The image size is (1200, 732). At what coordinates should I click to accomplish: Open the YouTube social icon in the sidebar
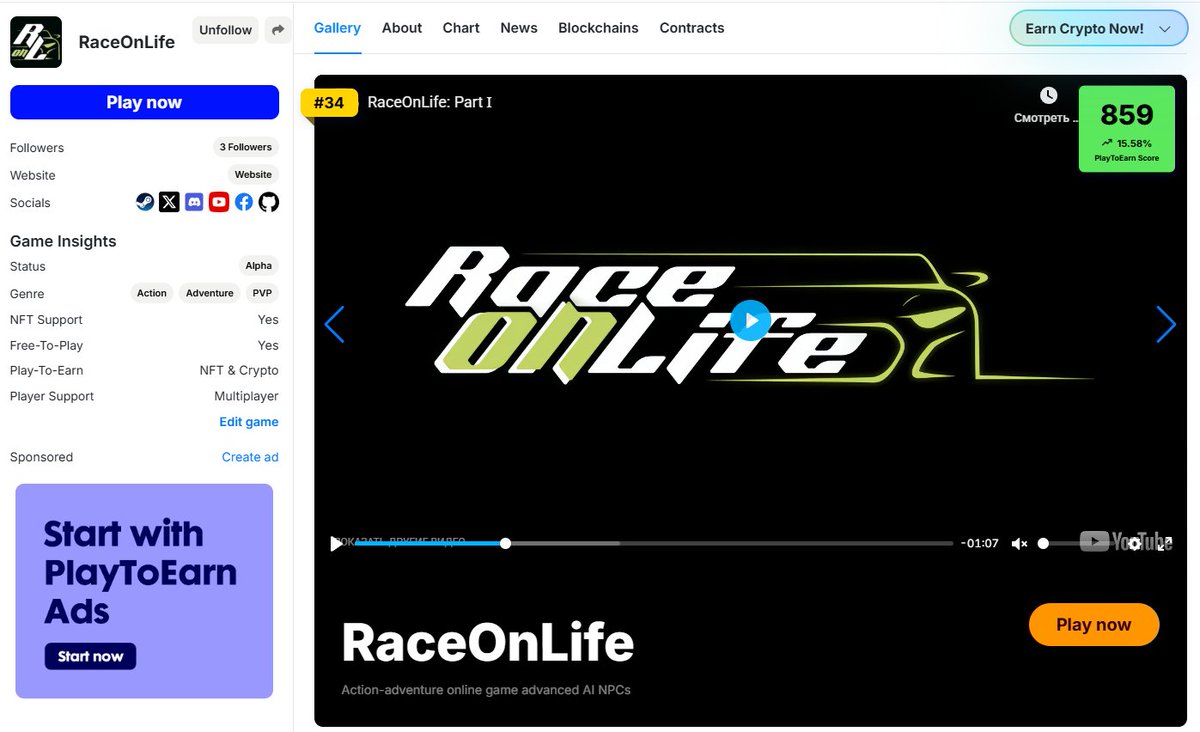click(x=219, y=202)
